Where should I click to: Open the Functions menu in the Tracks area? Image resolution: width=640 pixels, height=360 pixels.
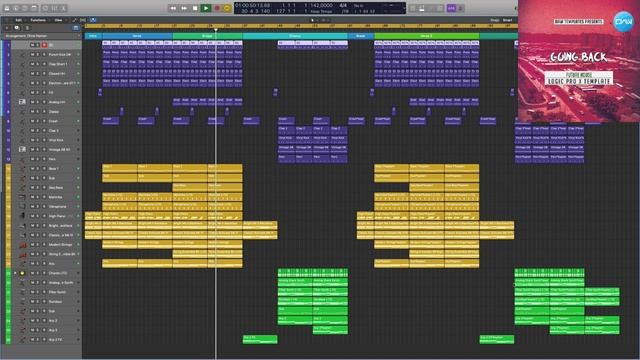point(38,20)
